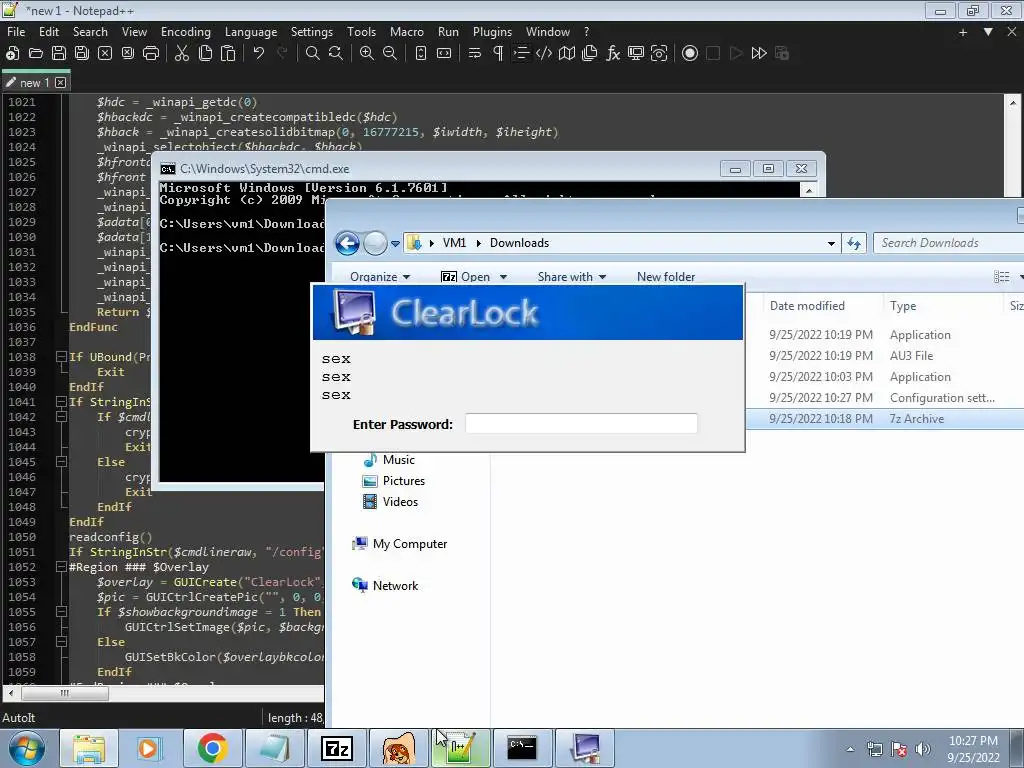Select the 'new 1' document tab
Image resolution: width=1024 pixels, height=768 pixels.
pyautogui.click(x=35, y=82)
